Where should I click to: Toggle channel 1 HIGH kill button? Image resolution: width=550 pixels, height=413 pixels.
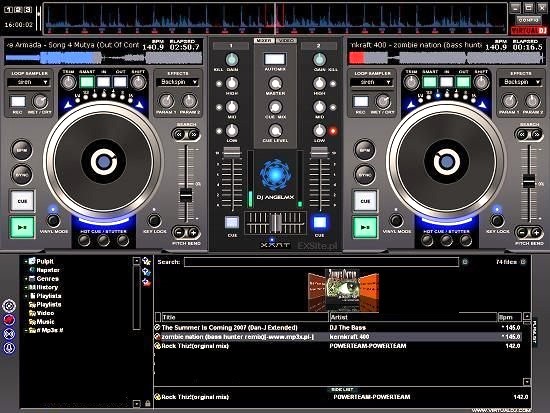[x=219, y=84]
